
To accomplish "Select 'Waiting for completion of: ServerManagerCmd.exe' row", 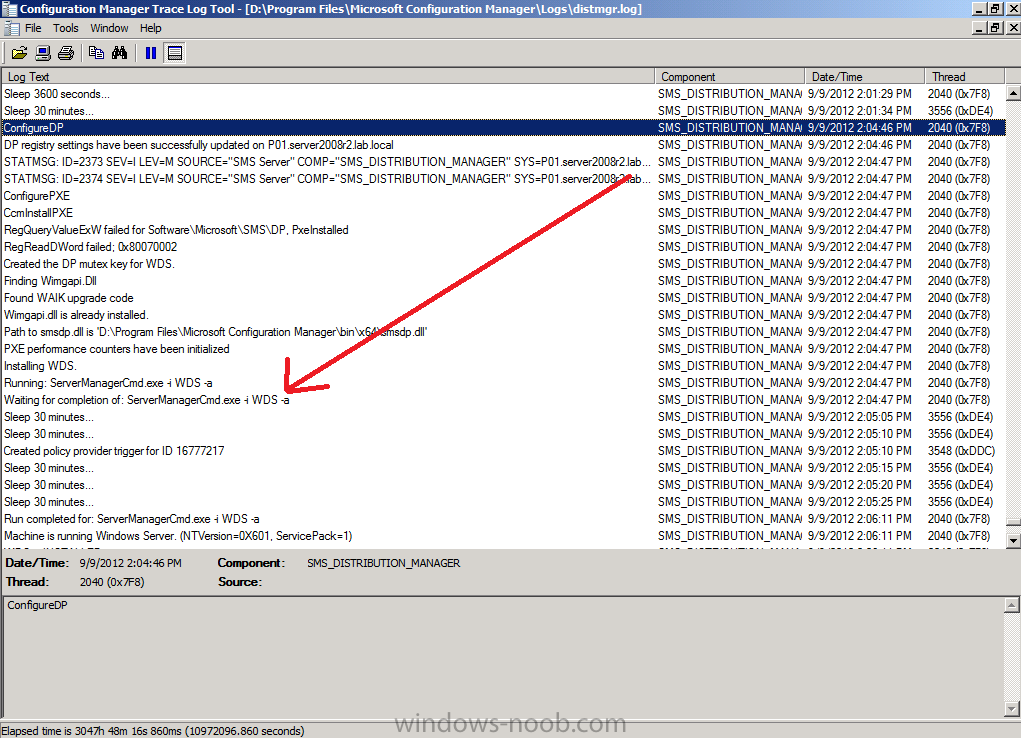I will click(503, 400).
